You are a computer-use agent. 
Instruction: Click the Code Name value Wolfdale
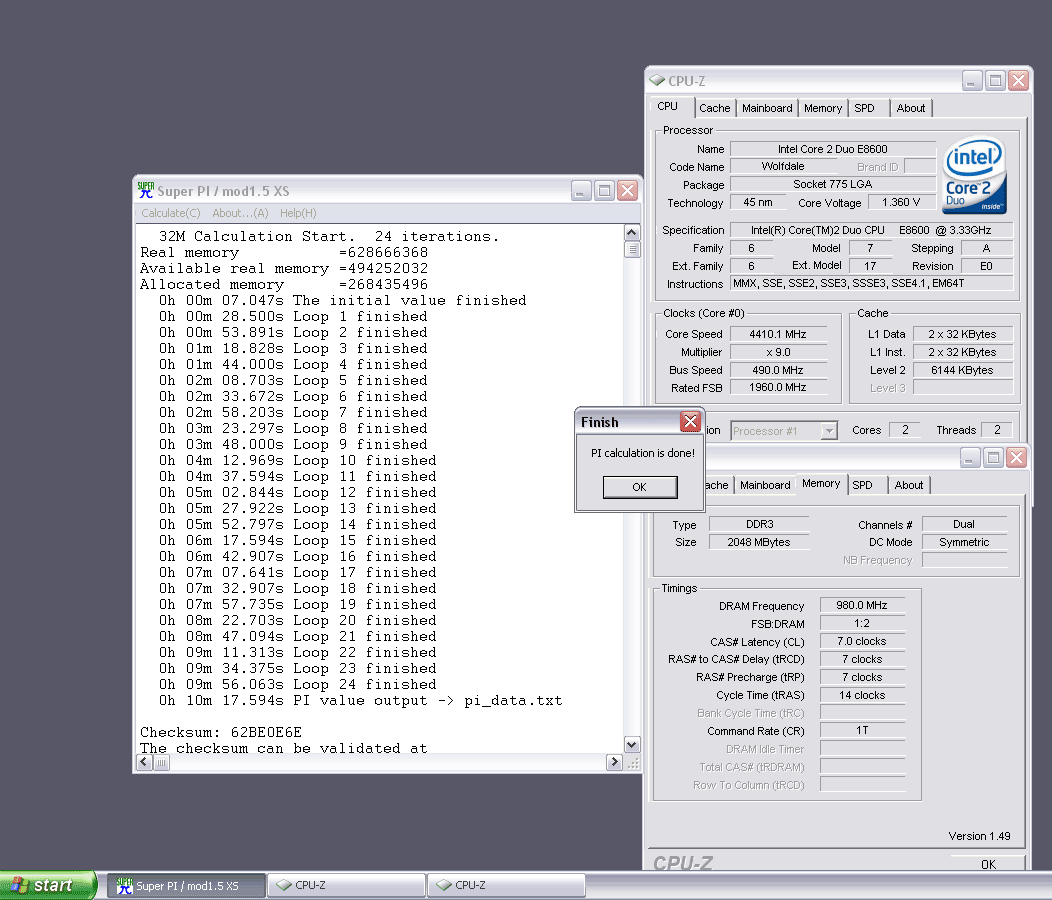click(782, 166)
